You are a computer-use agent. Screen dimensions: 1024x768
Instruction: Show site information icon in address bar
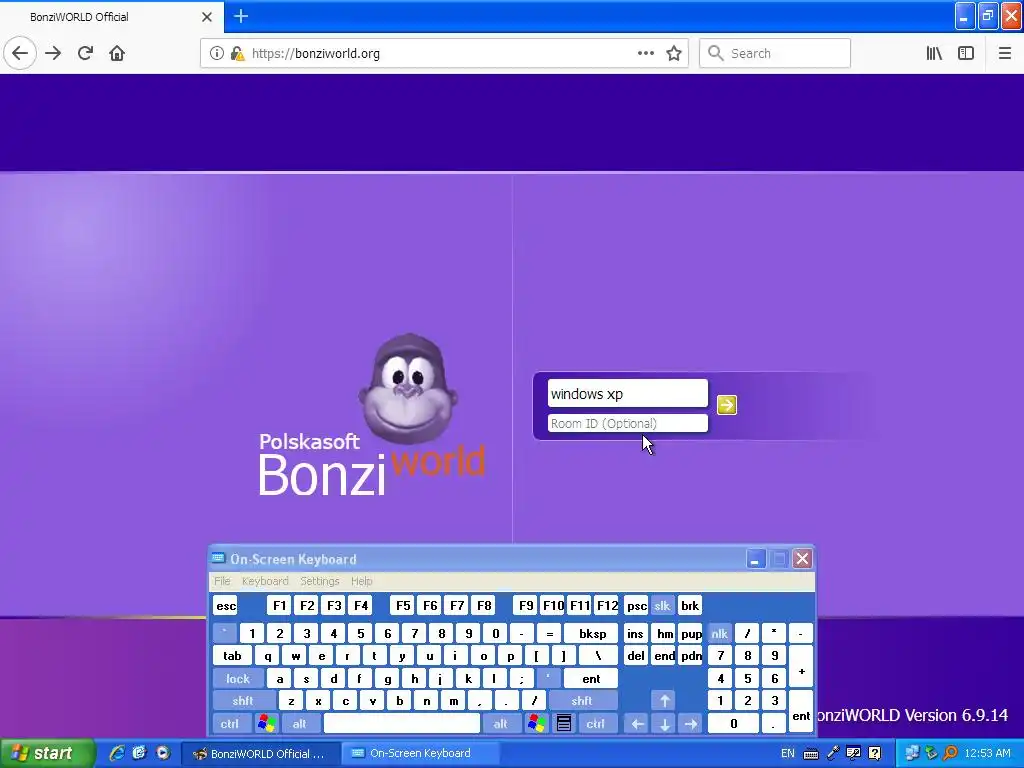[x=217, y=54]
